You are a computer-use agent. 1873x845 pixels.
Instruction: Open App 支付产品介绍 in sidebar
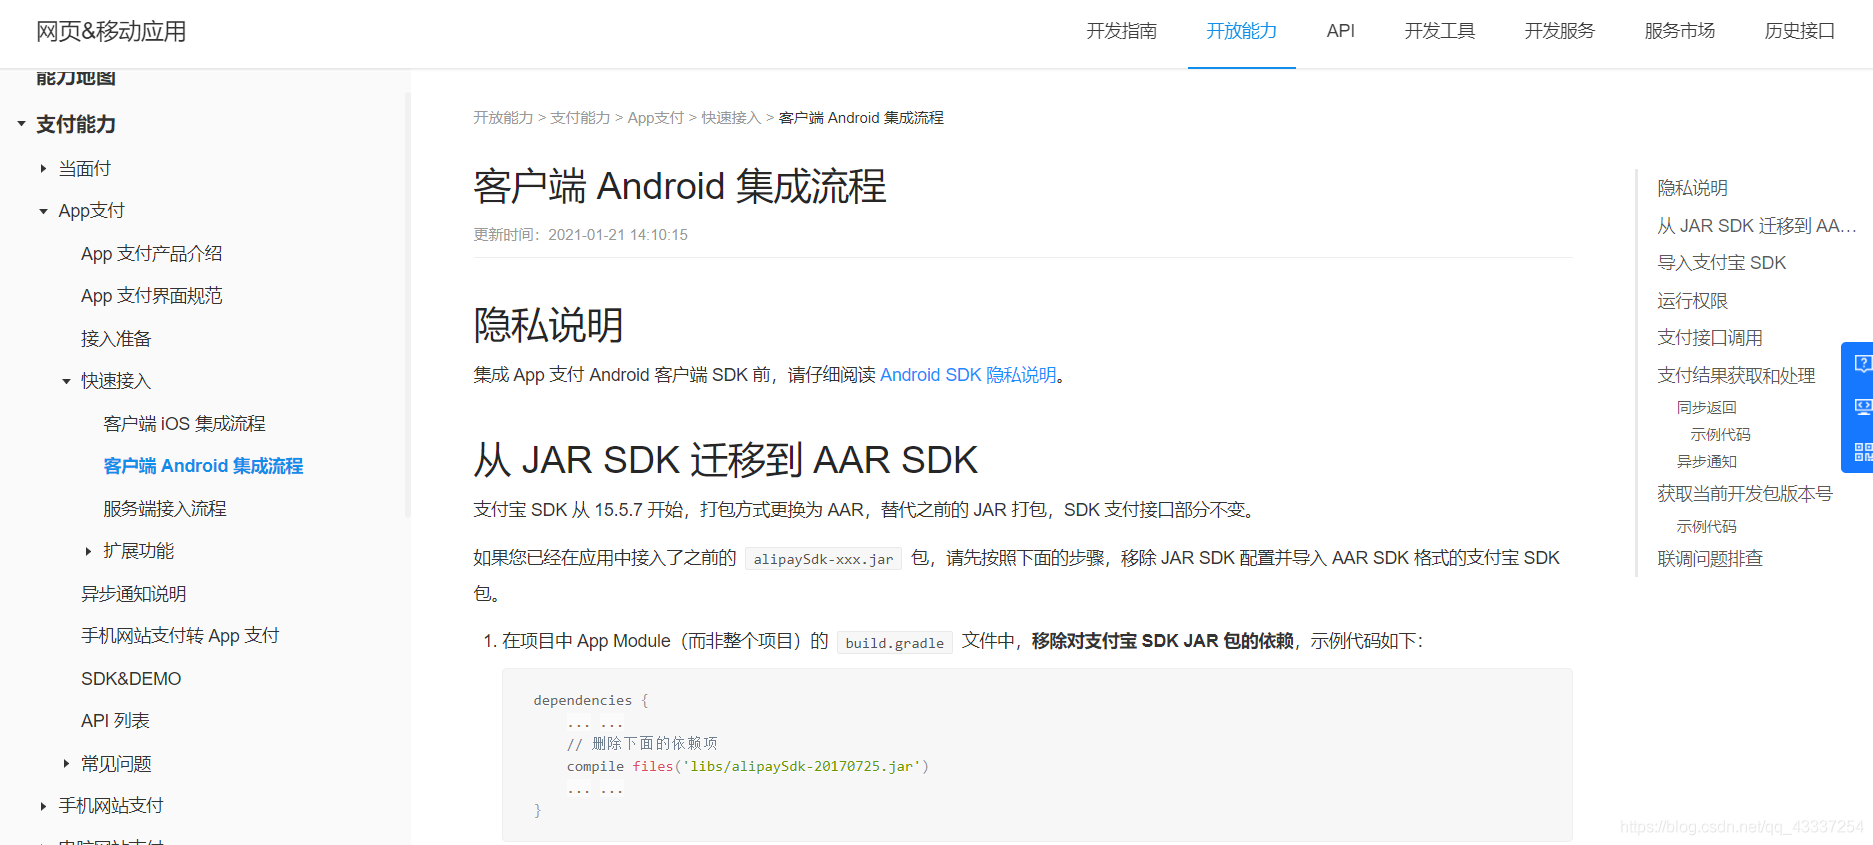pos(151,254)
